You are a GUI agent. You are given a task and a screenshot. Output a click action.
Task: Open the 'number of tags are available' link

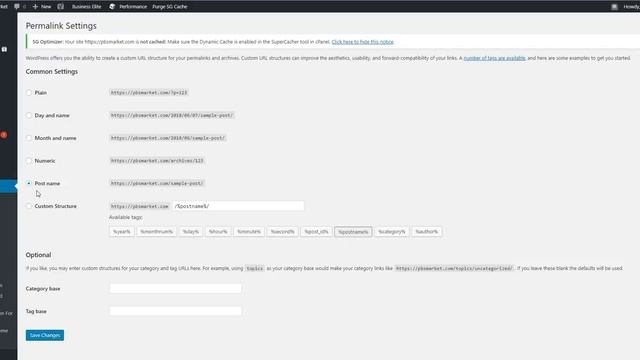click(495, 58)
